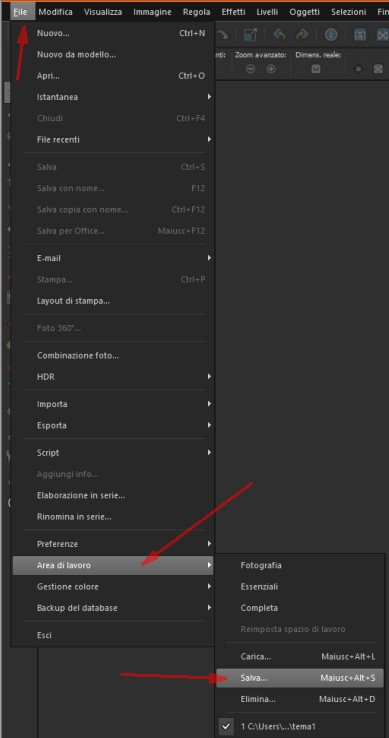Viewport: 389px width, 738px height.
Task: Click the advanced zoom out minus icon
Action: click(251, 69)
